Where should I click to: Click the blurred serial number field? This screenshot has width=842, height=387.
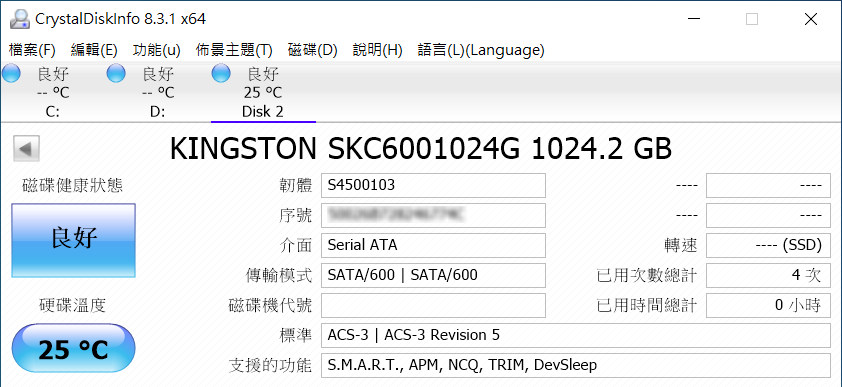click(x=433, y=215)
